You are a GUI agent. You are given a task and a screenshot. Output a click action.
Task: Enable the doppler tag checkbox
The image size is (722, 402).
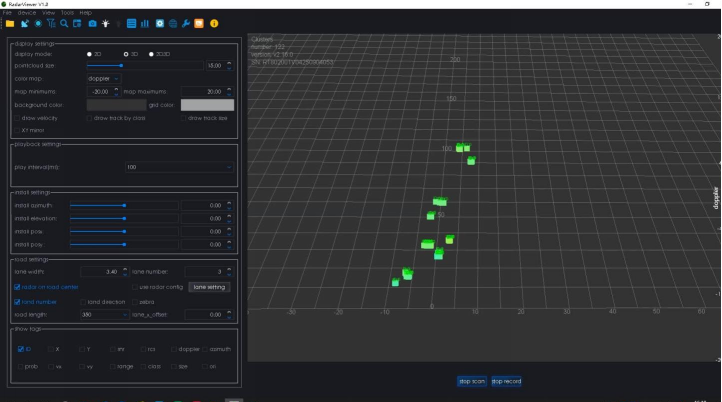pyautogui.click(x=174, y=349)
